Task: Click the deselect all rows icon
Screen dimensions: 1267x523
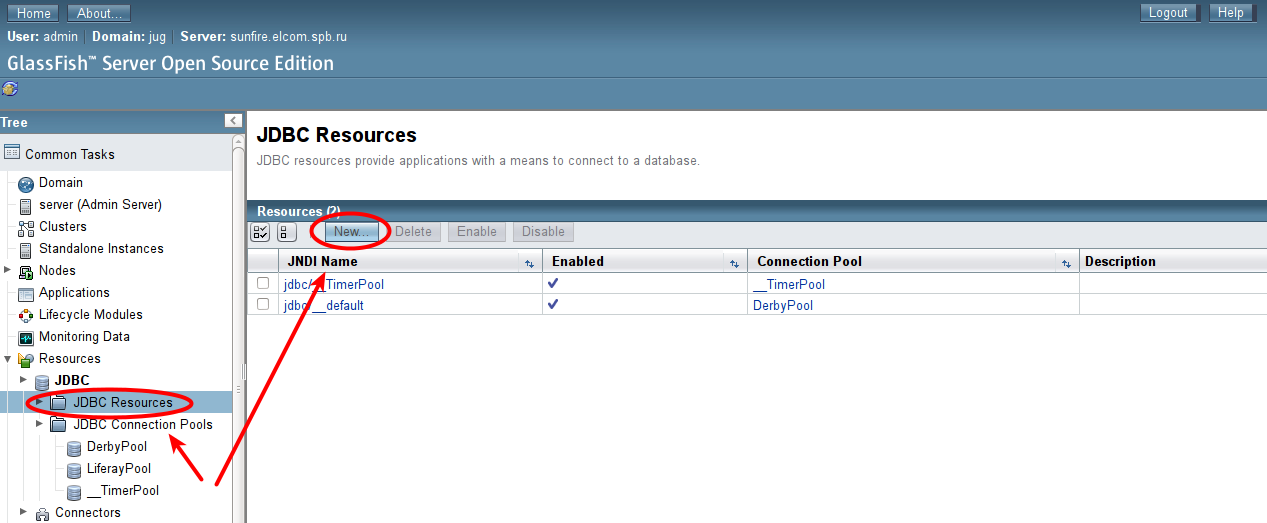Action: 286,232
